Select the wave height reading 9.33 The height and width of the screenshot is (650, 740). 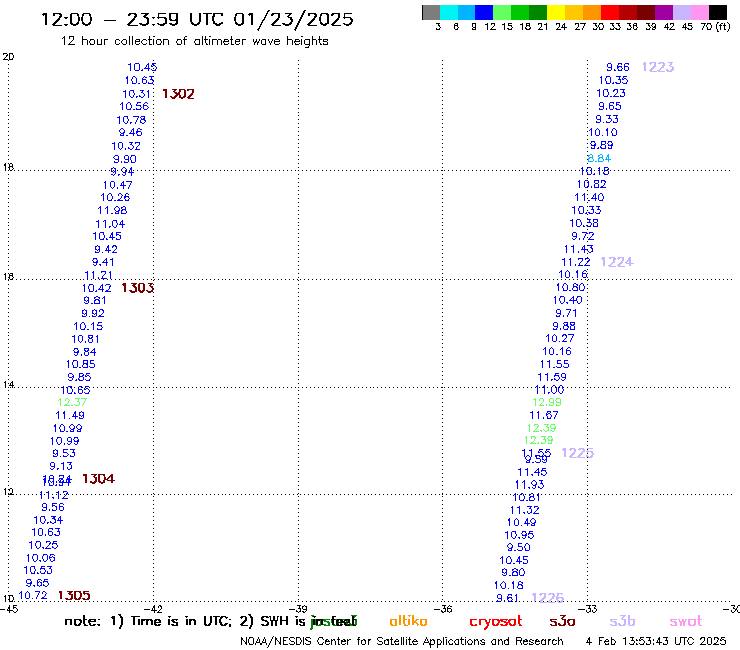click(x=606, y=119)
